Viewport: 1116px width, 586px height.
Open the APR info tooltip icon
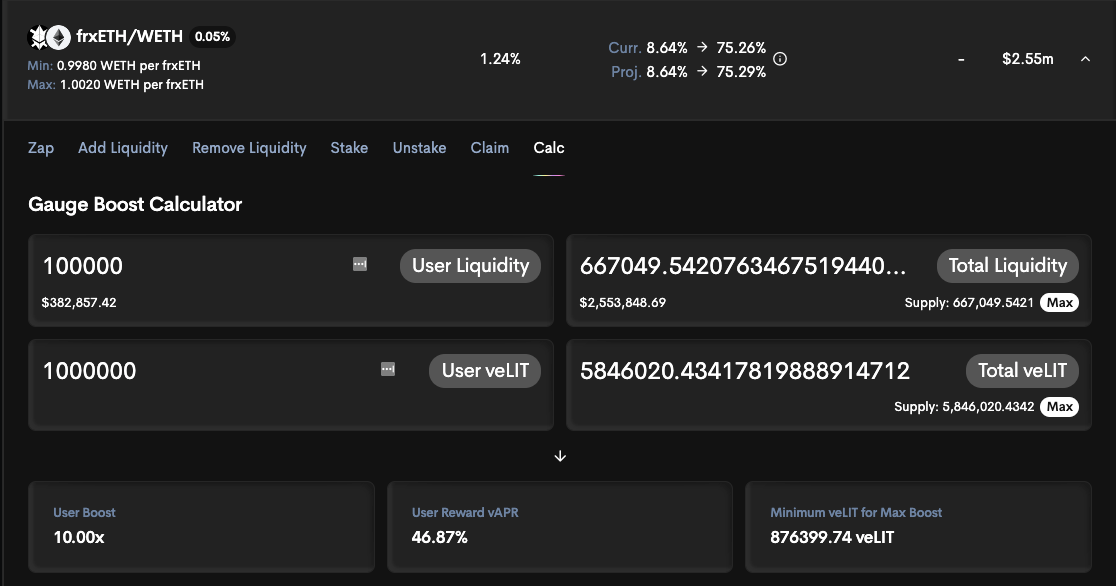coord(780,59)
